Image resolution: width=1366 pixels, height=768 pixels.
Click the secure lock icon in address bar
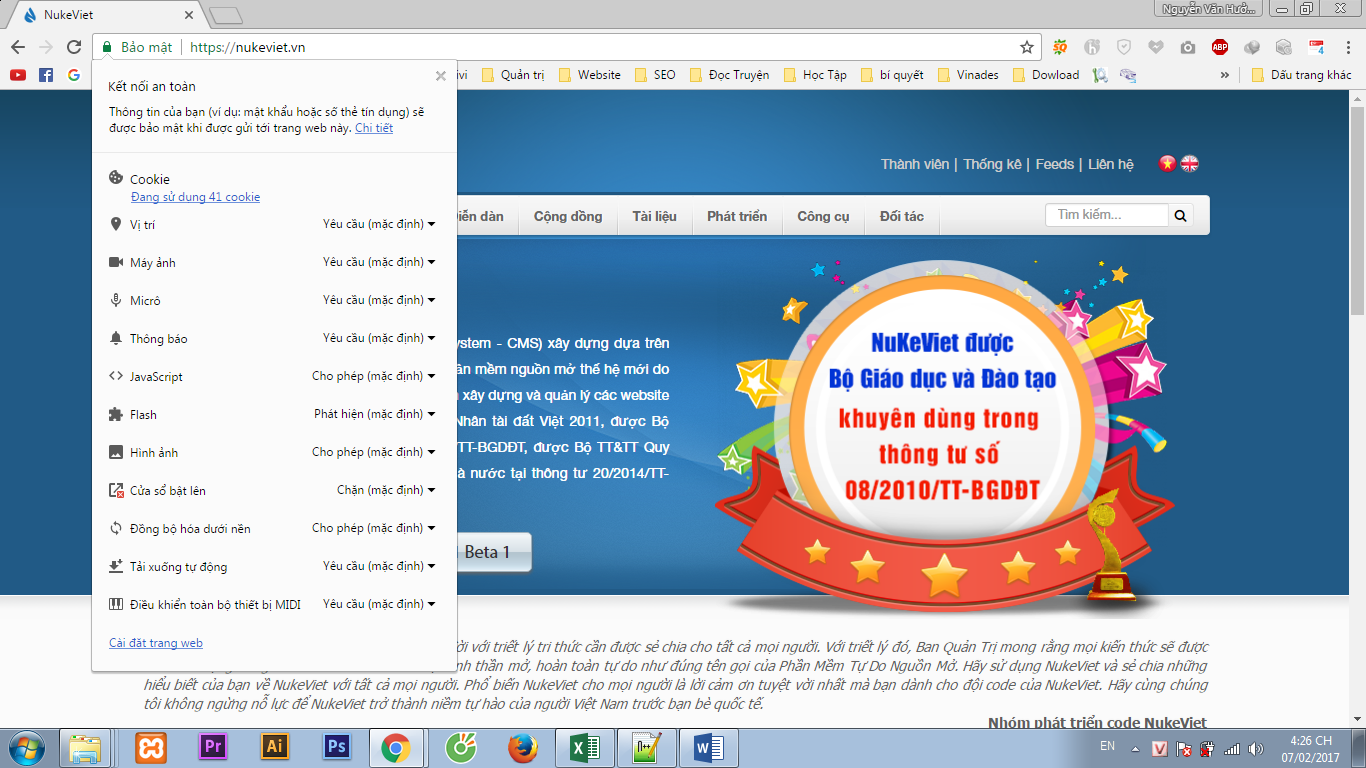click(x=107, y=47)
